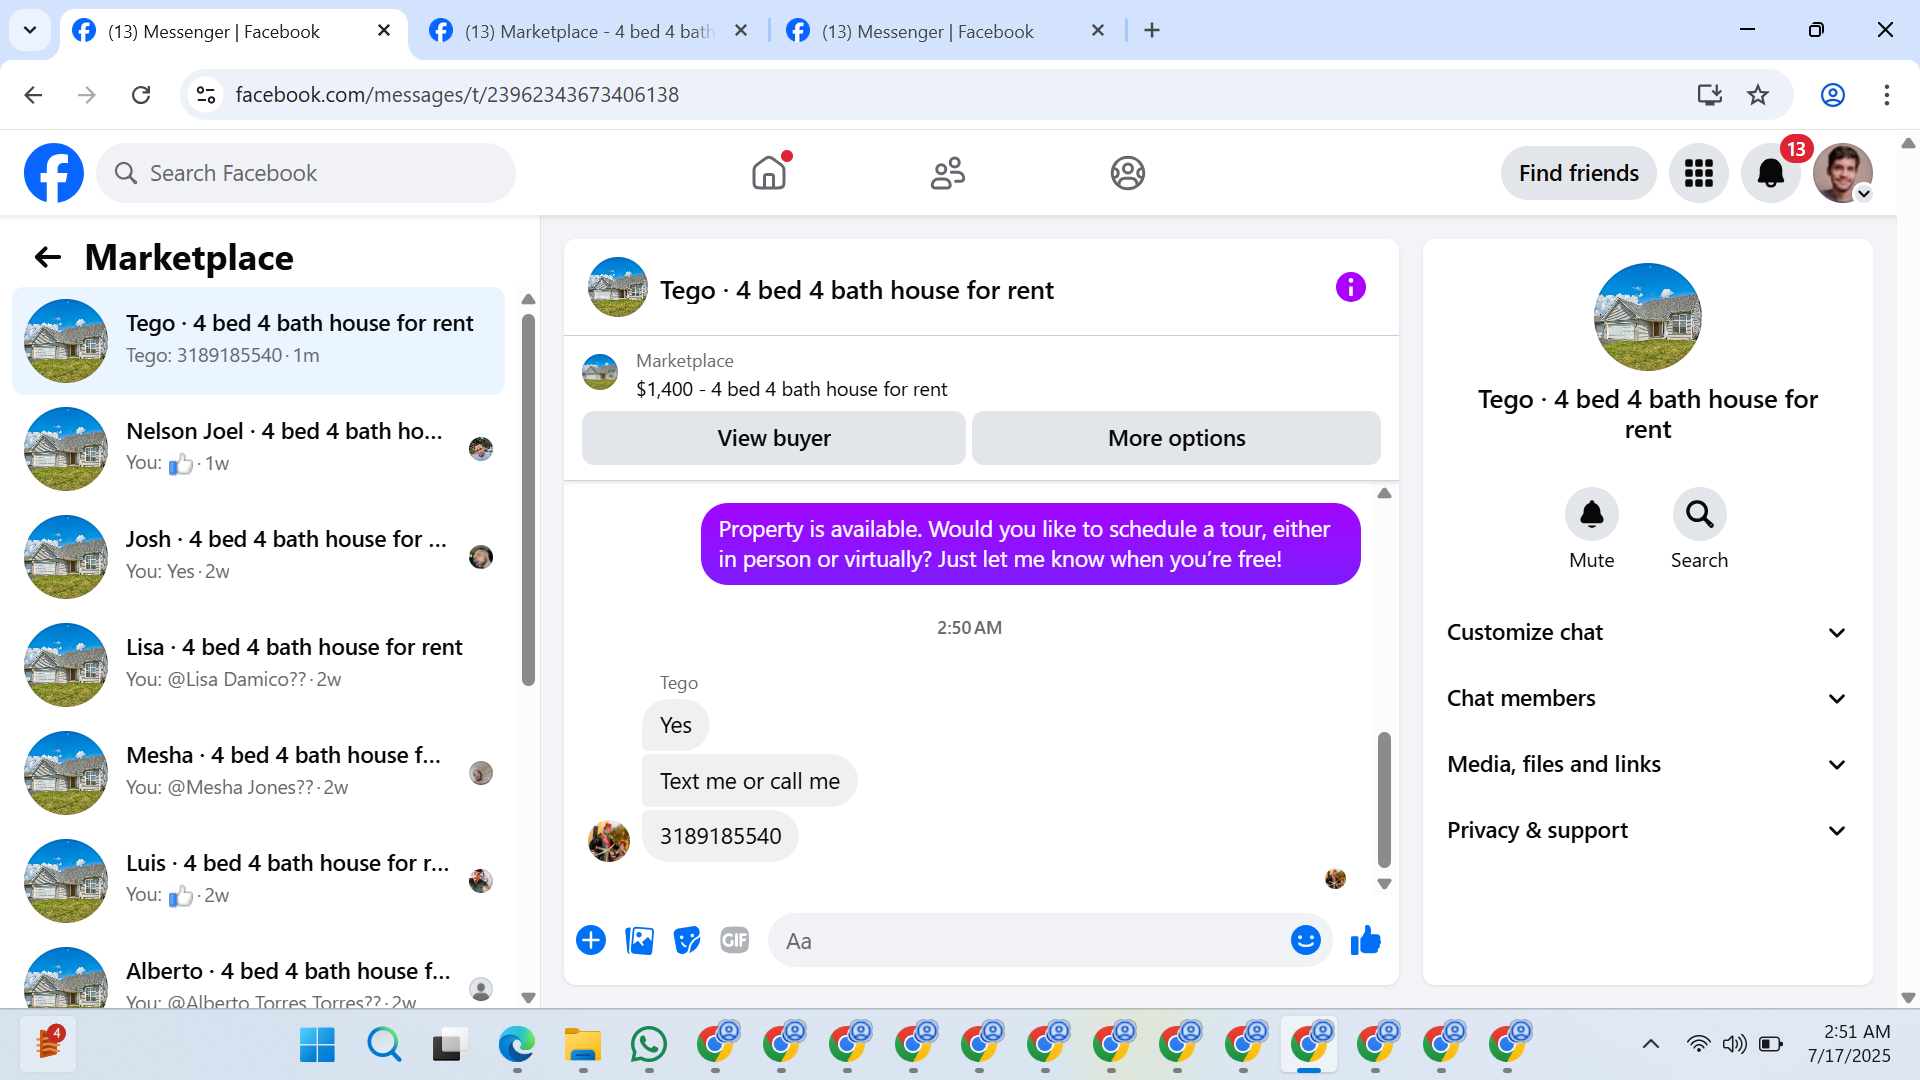Click the address bar URL
1920x1080 pixels.
[457, 95]
